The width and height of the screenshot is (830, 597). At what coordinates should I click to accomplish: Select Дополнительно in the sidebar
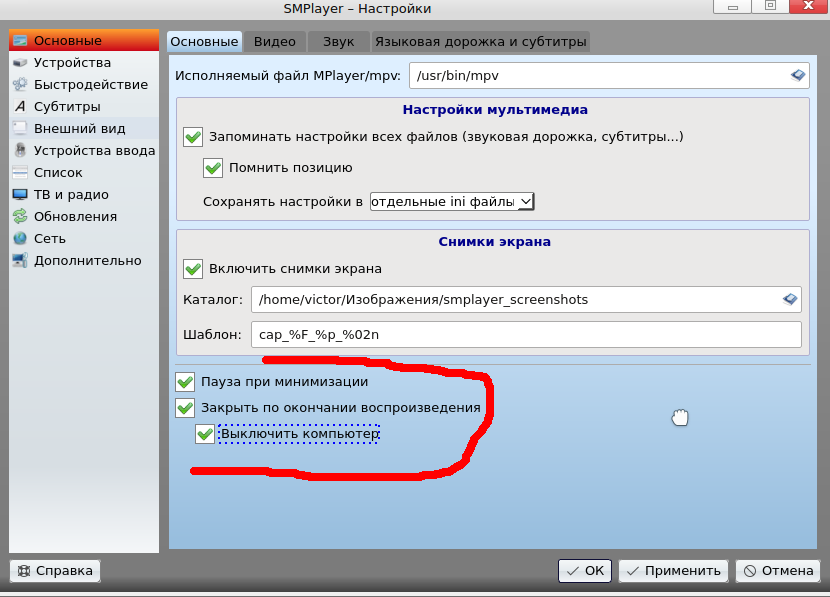pos(84,260)
